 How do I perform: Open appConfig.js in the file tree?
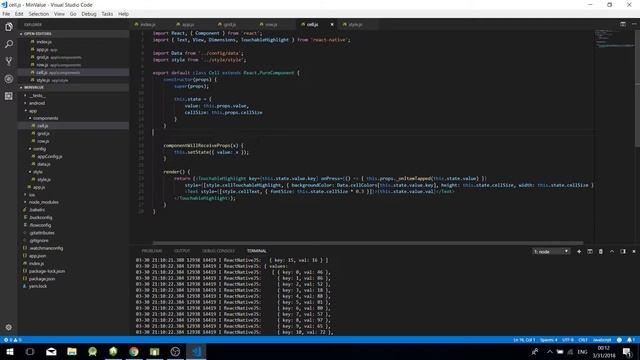(49, 156)
